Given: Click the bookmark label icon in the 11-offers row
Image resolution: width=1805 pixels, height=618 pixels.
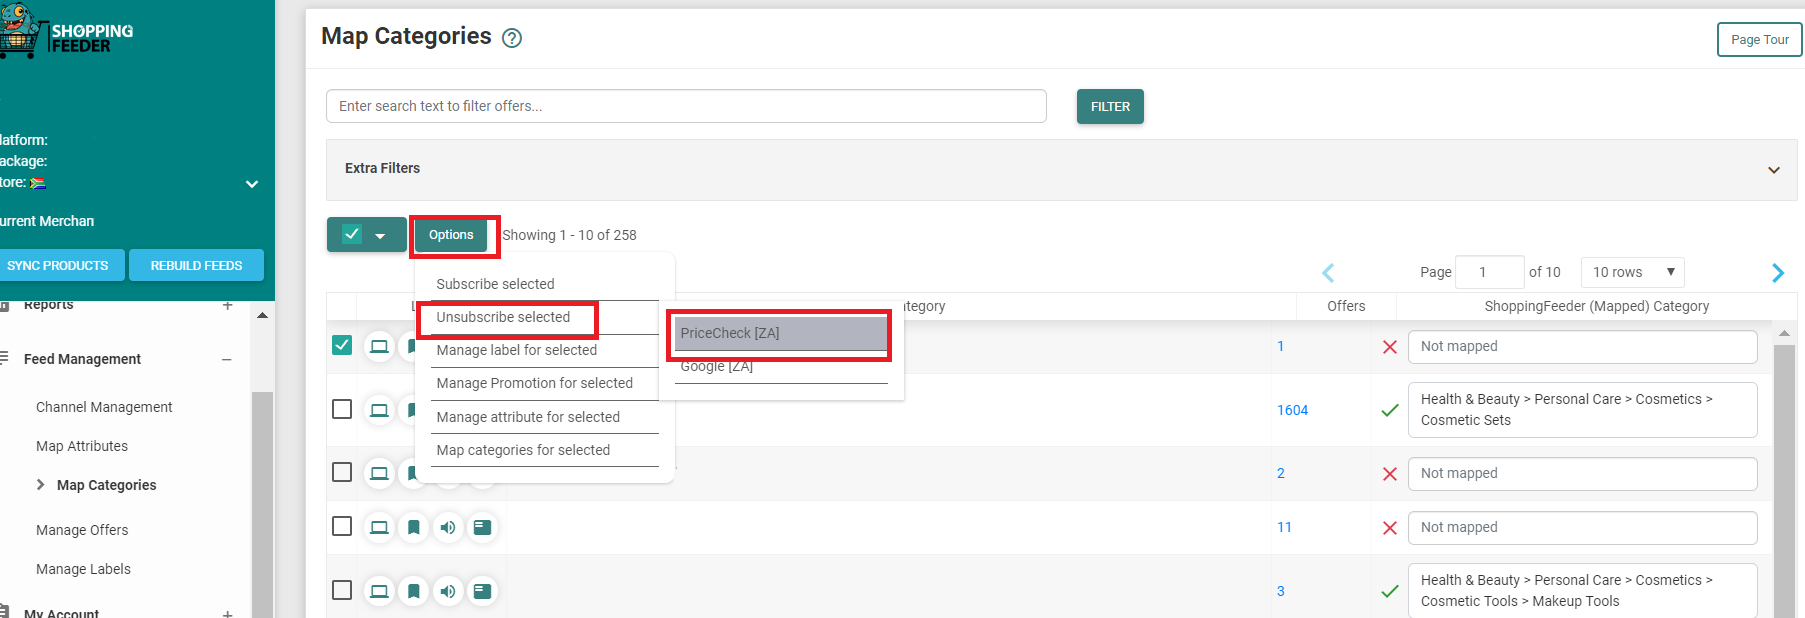Looking at the screenshot, I should [x=413, y=527].
